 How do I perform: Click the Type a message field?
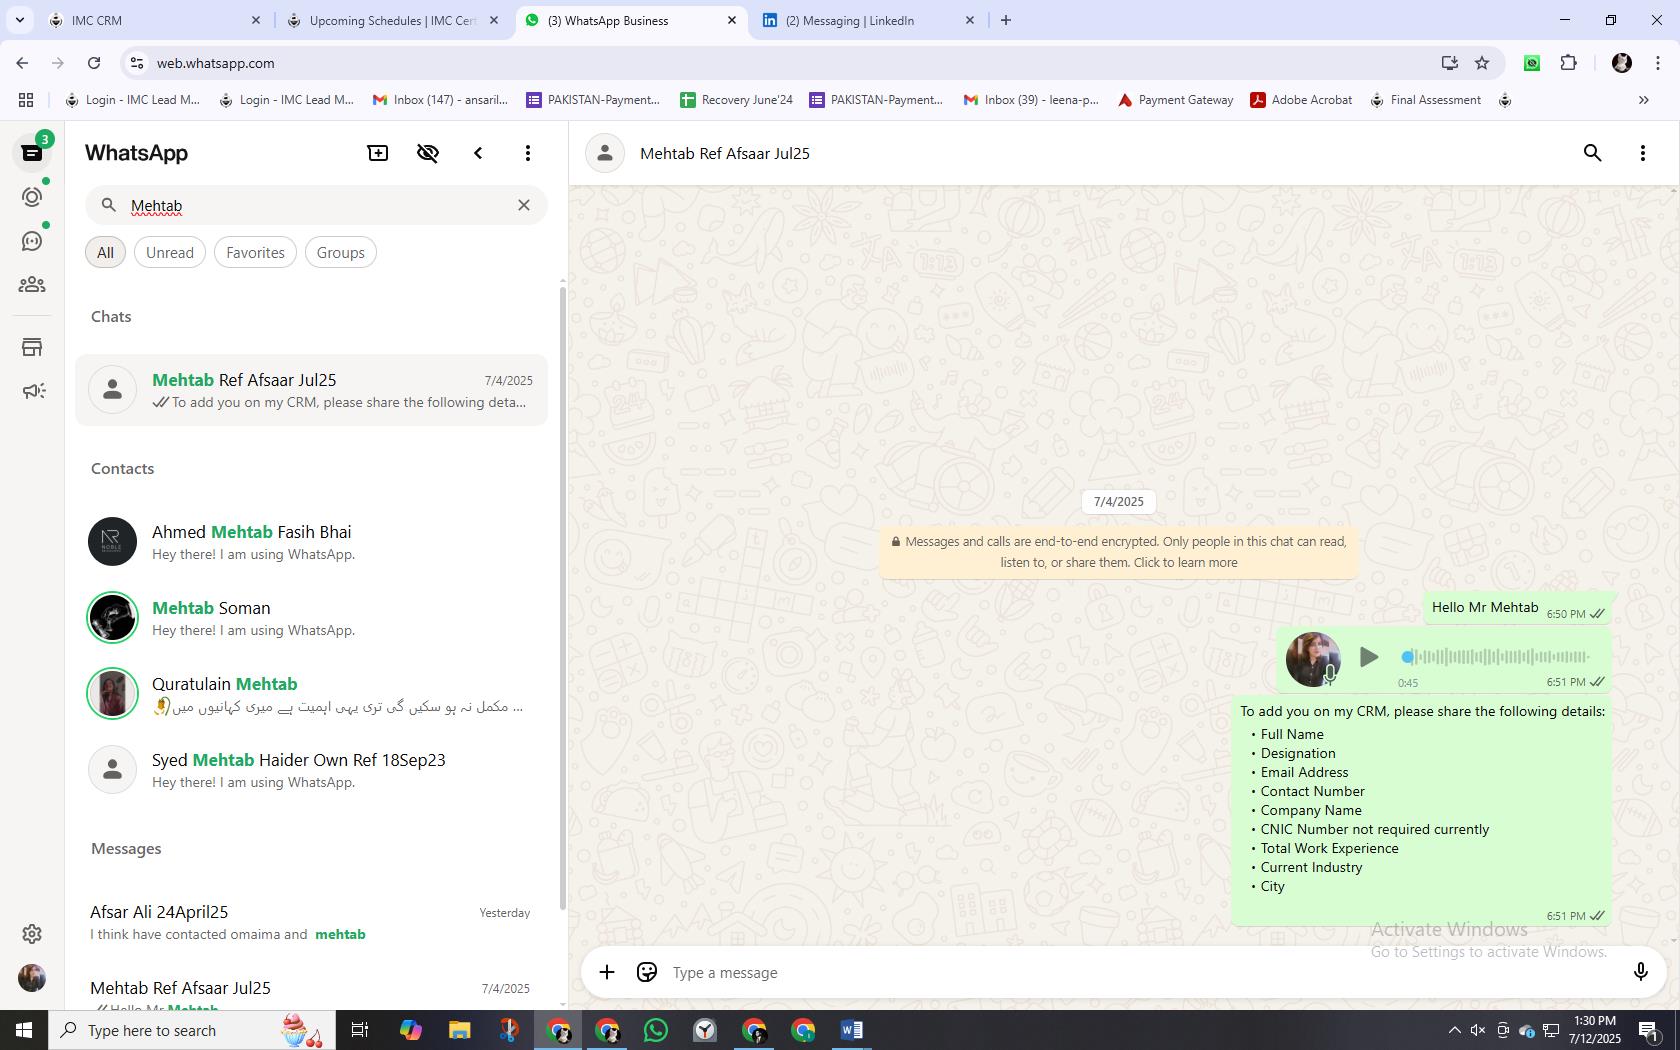1140,972
